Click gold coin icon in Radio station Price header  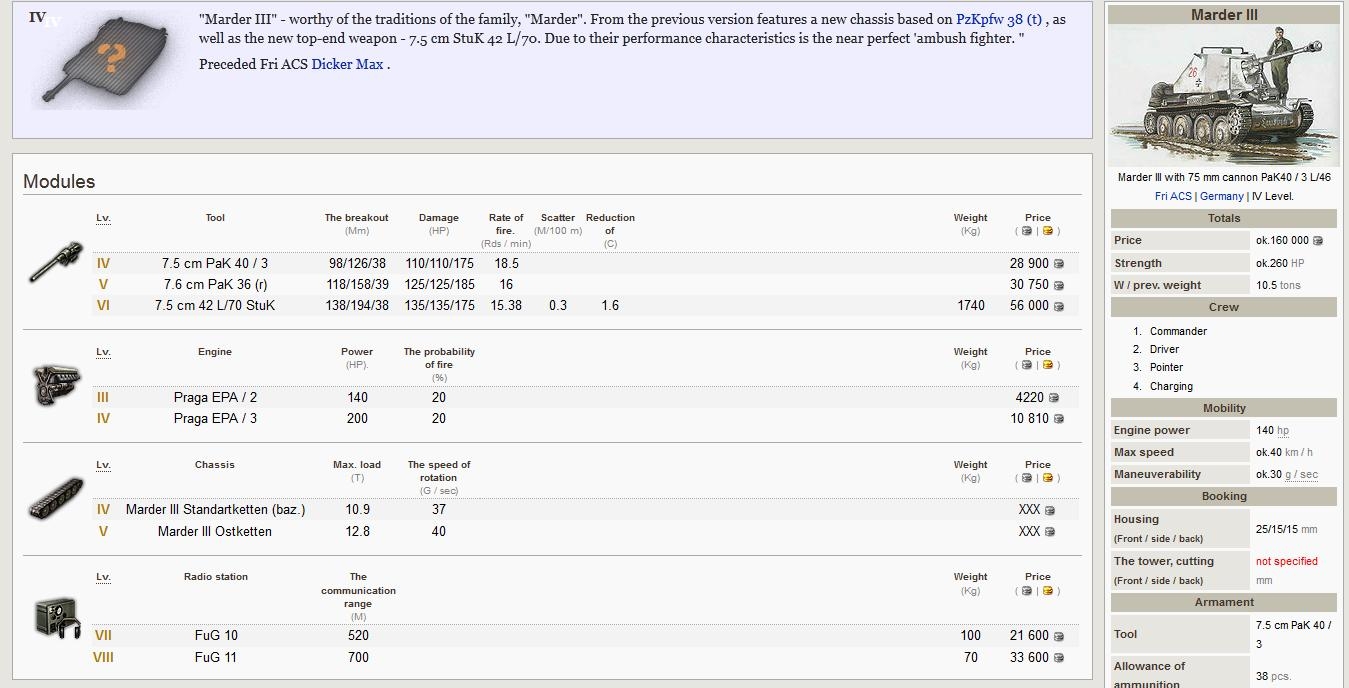pyautogui.click(x=1048, y=591)
